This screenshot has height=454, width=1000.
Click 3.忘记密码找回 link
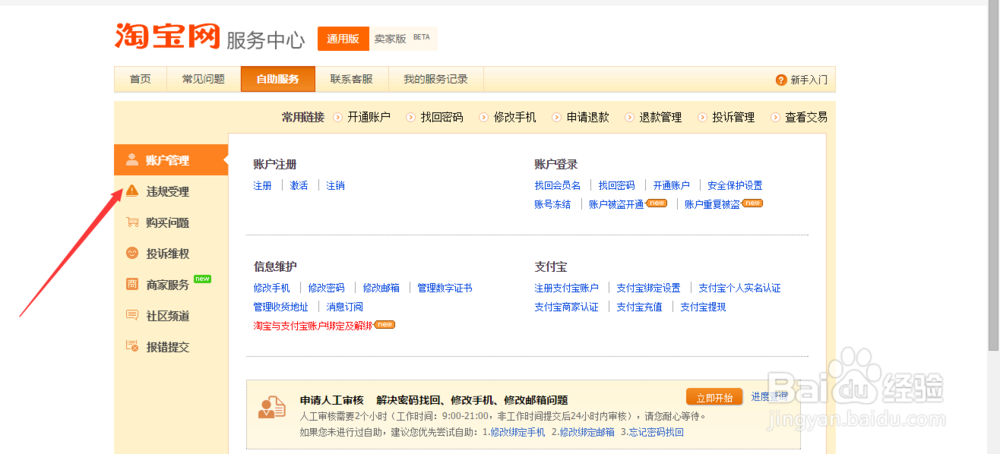click(652, 432)
